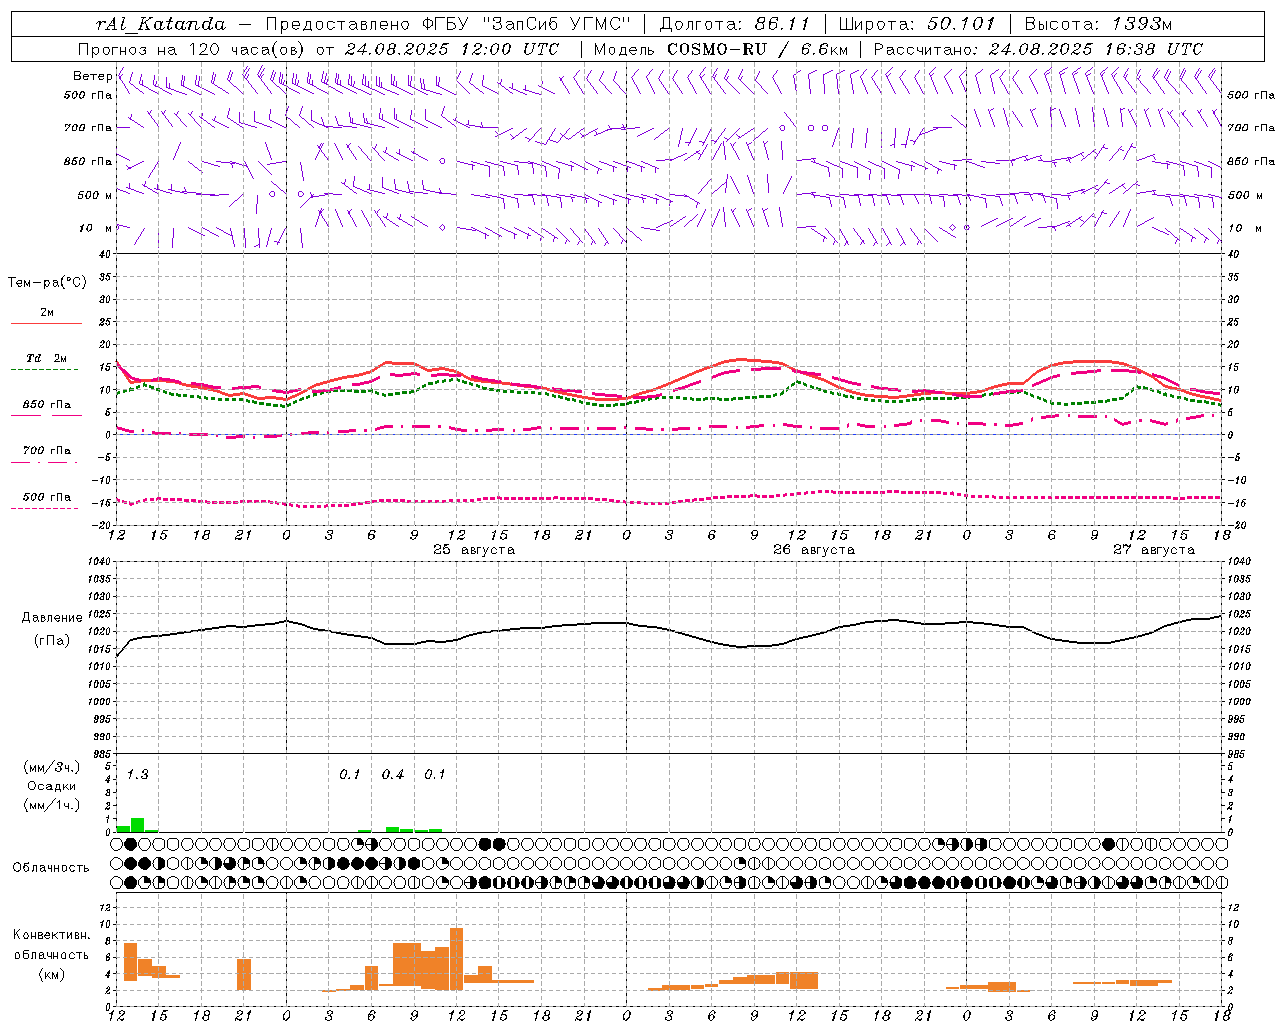Select the 2м label above the red legend line
This screenshot has width=1280, height=1024.
tap(47, 313)
